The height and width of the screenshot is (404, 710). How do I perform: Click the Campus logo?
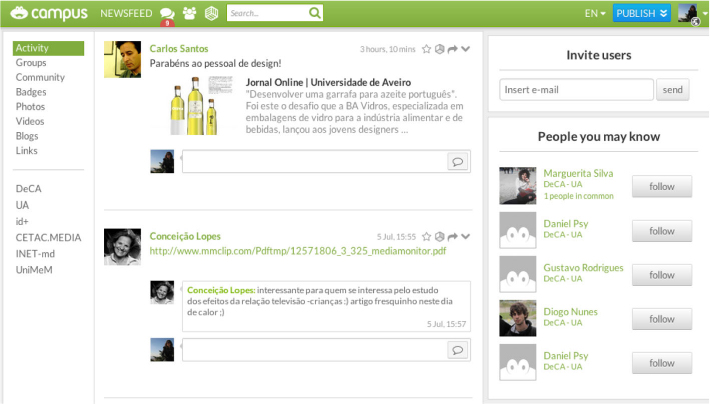click(46, 13)
